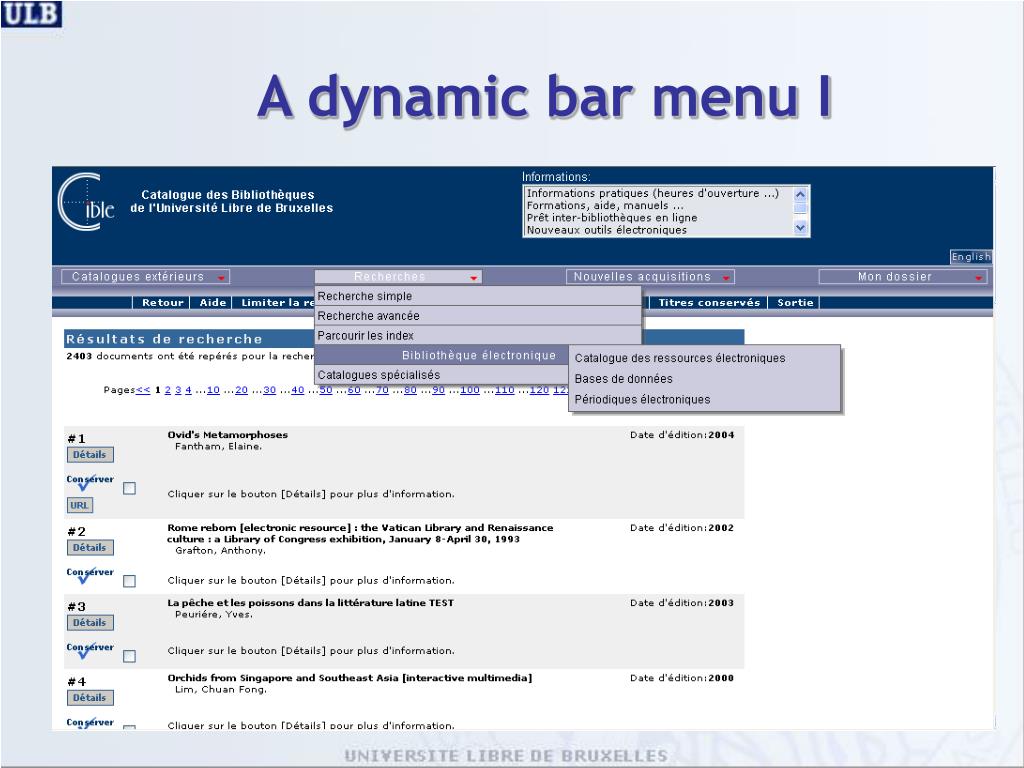The height and width of the screenshot is (768, 1024).
Task: Open Détails for result #1
Action: (89, 455)
